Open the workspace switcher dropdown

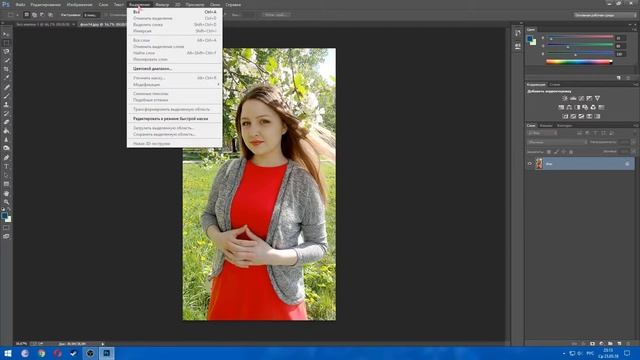pyautogui.click(x=605, y=15)
